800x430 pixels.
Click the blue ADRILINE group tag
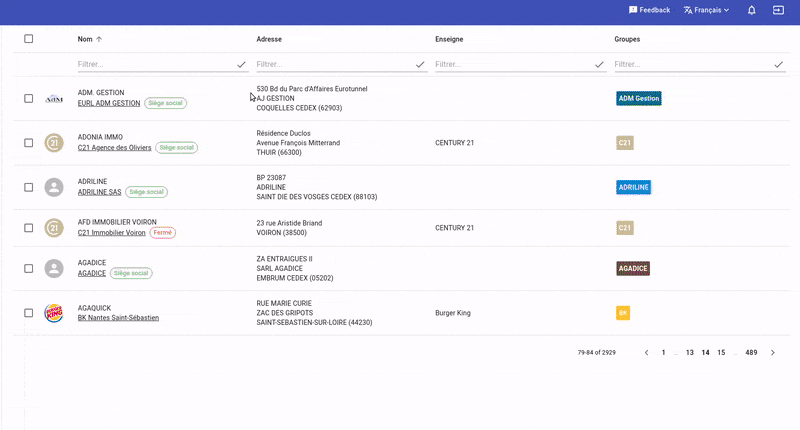pos(634,187)
